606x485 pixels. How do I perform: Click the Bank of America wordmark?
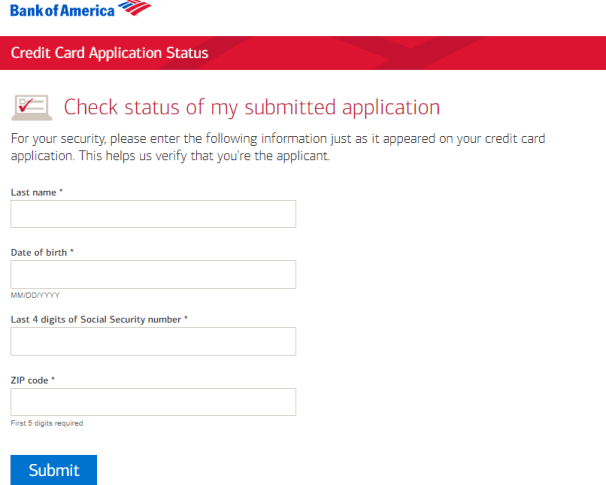click(x=62, y=10)
